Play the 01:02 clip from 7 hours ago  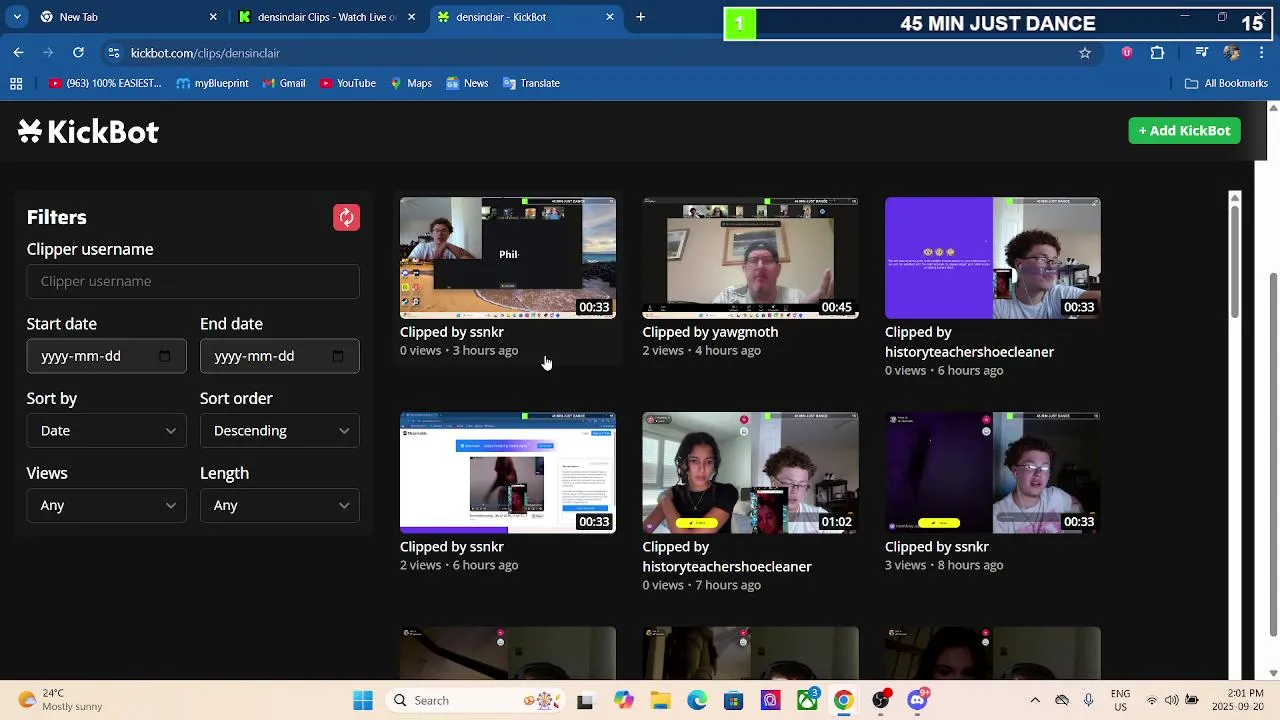pyautogui.click(x=750, y=473)
